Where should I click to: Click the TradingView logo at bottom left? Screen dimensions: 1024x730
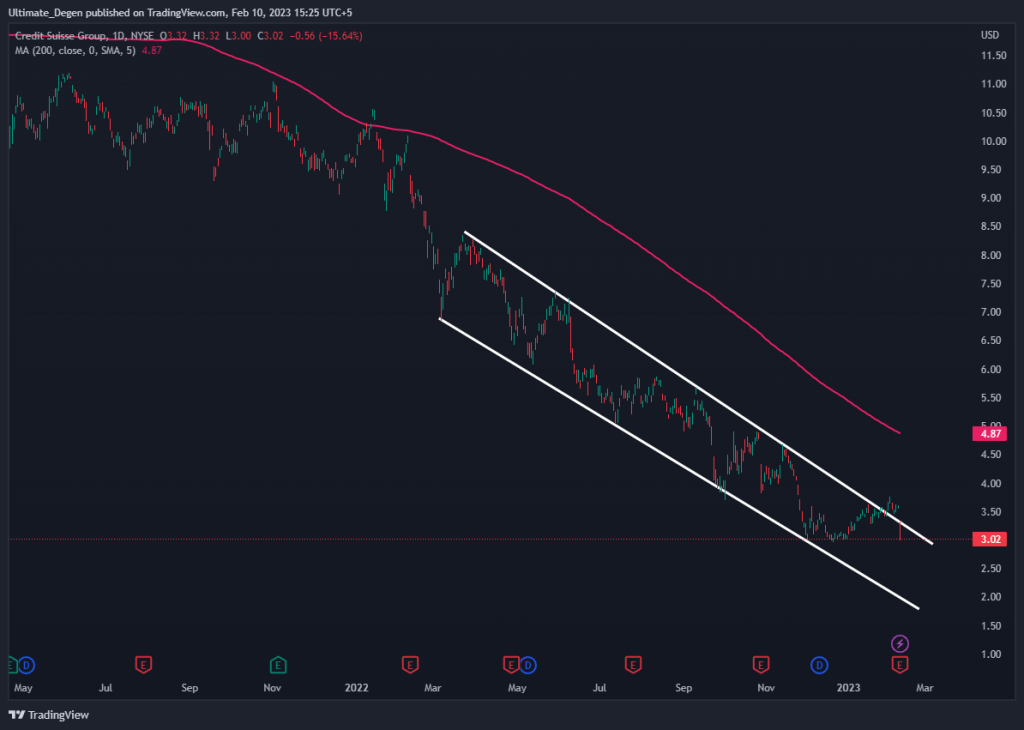click(49, 715)
